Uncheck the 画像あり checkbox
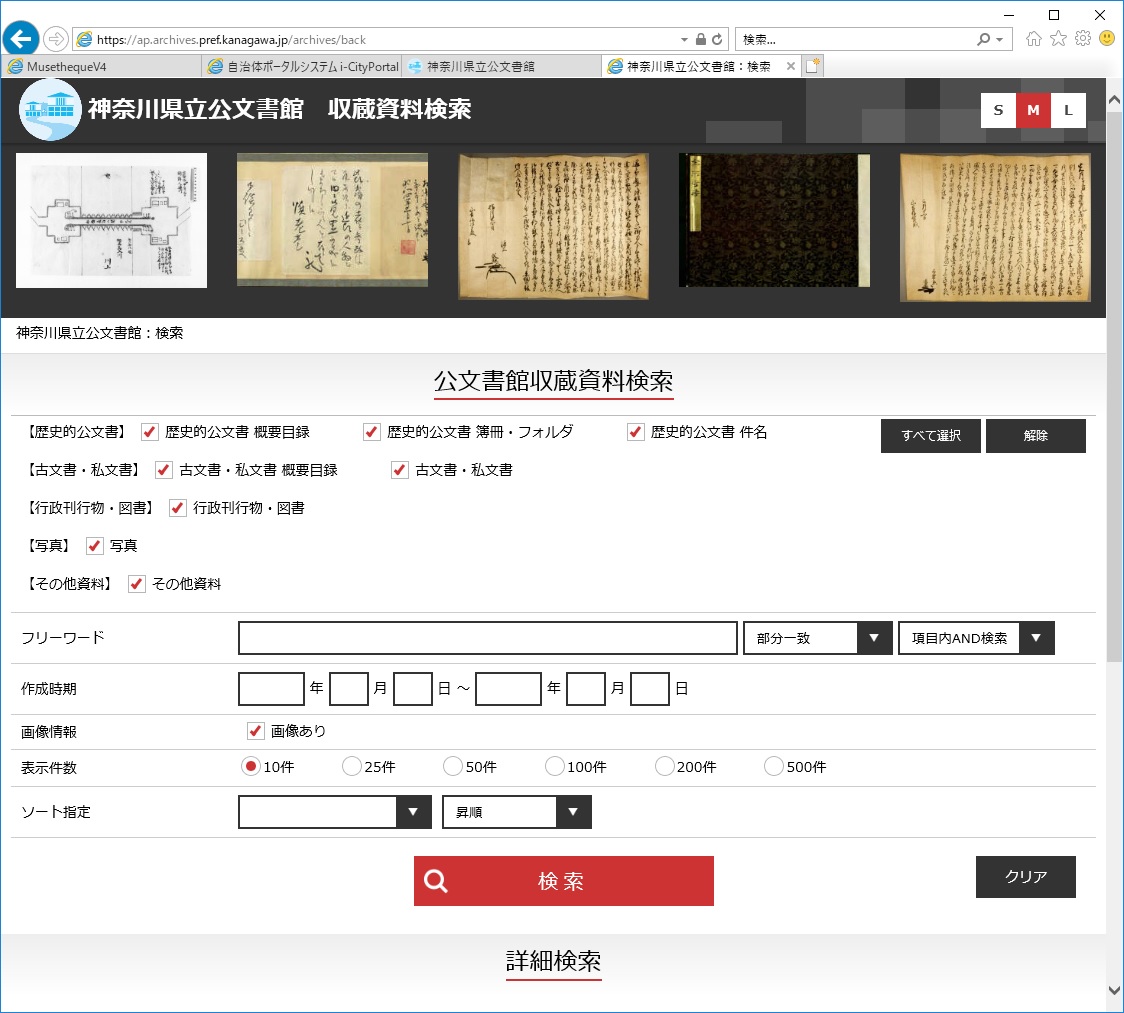Image resolution: width=1124 pixels, height=1013 pixels. 255,731
